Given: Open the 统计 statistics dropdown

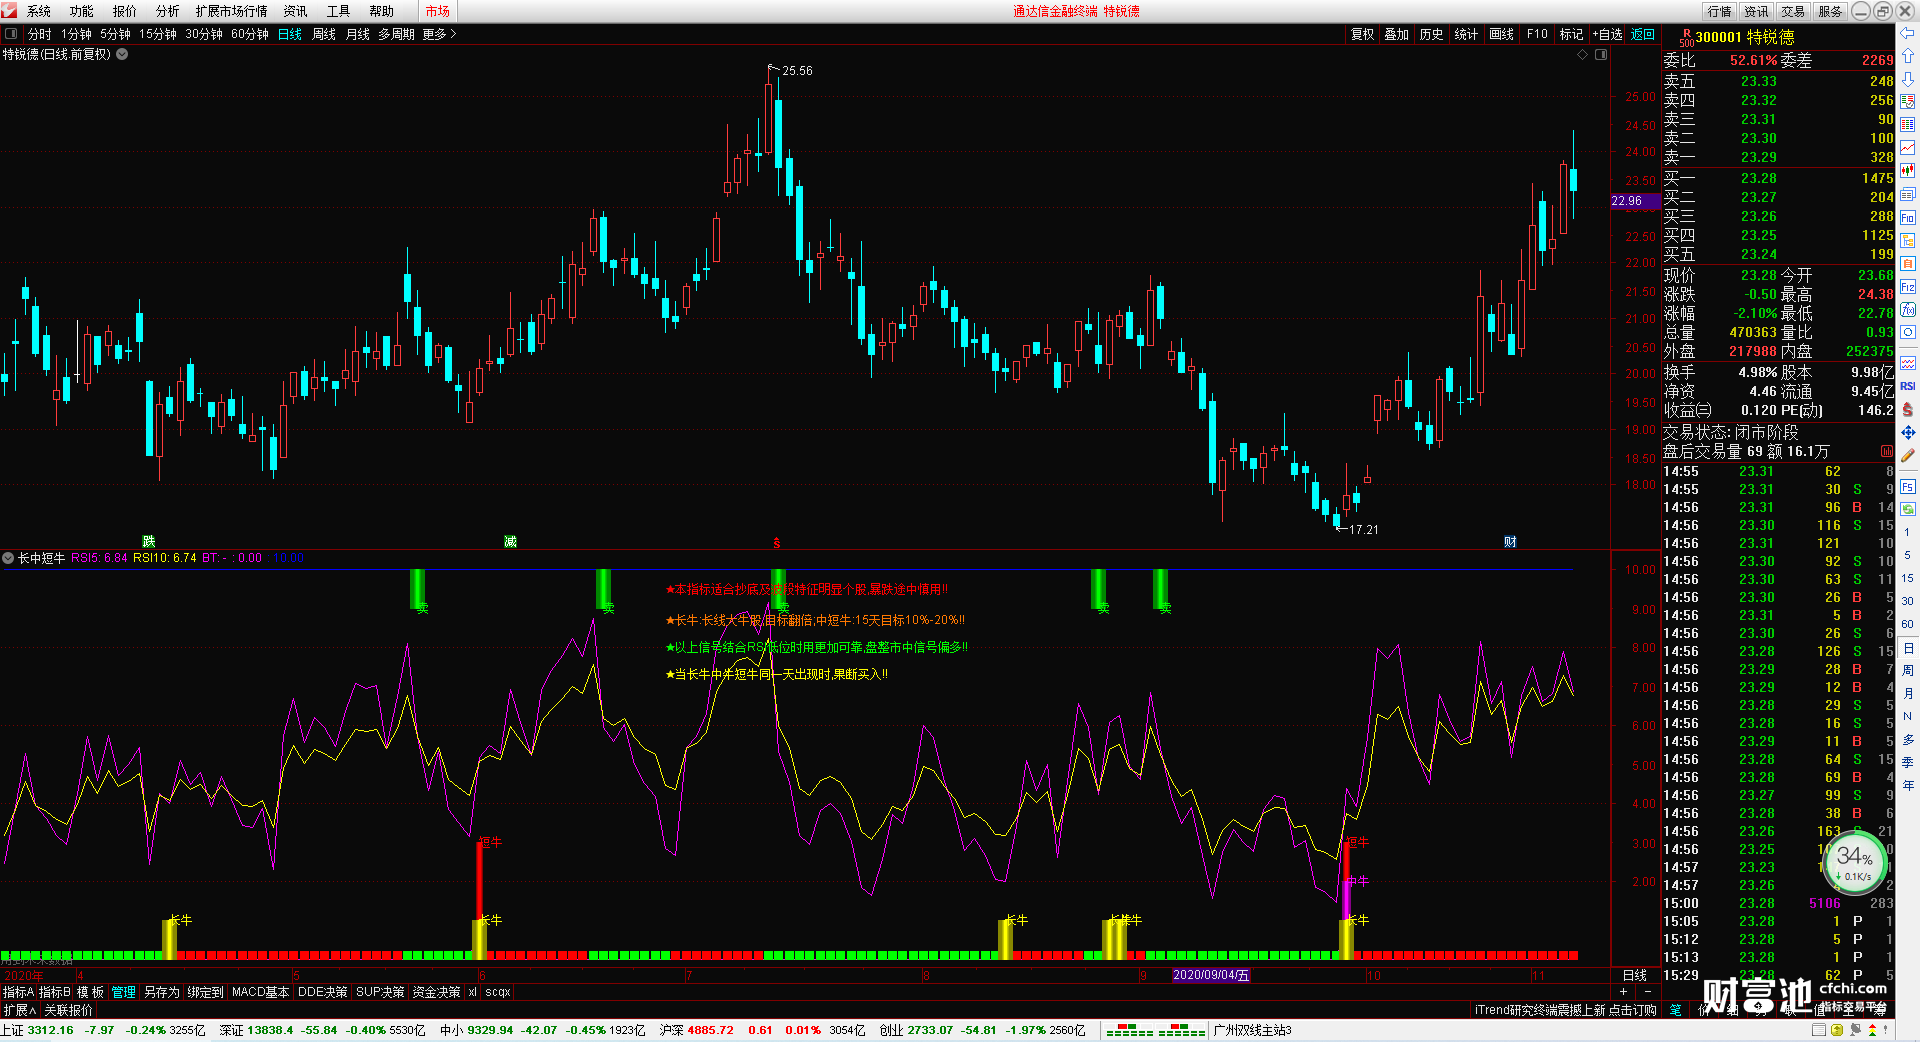Looking at the screenshot, I should [1466, 34].
